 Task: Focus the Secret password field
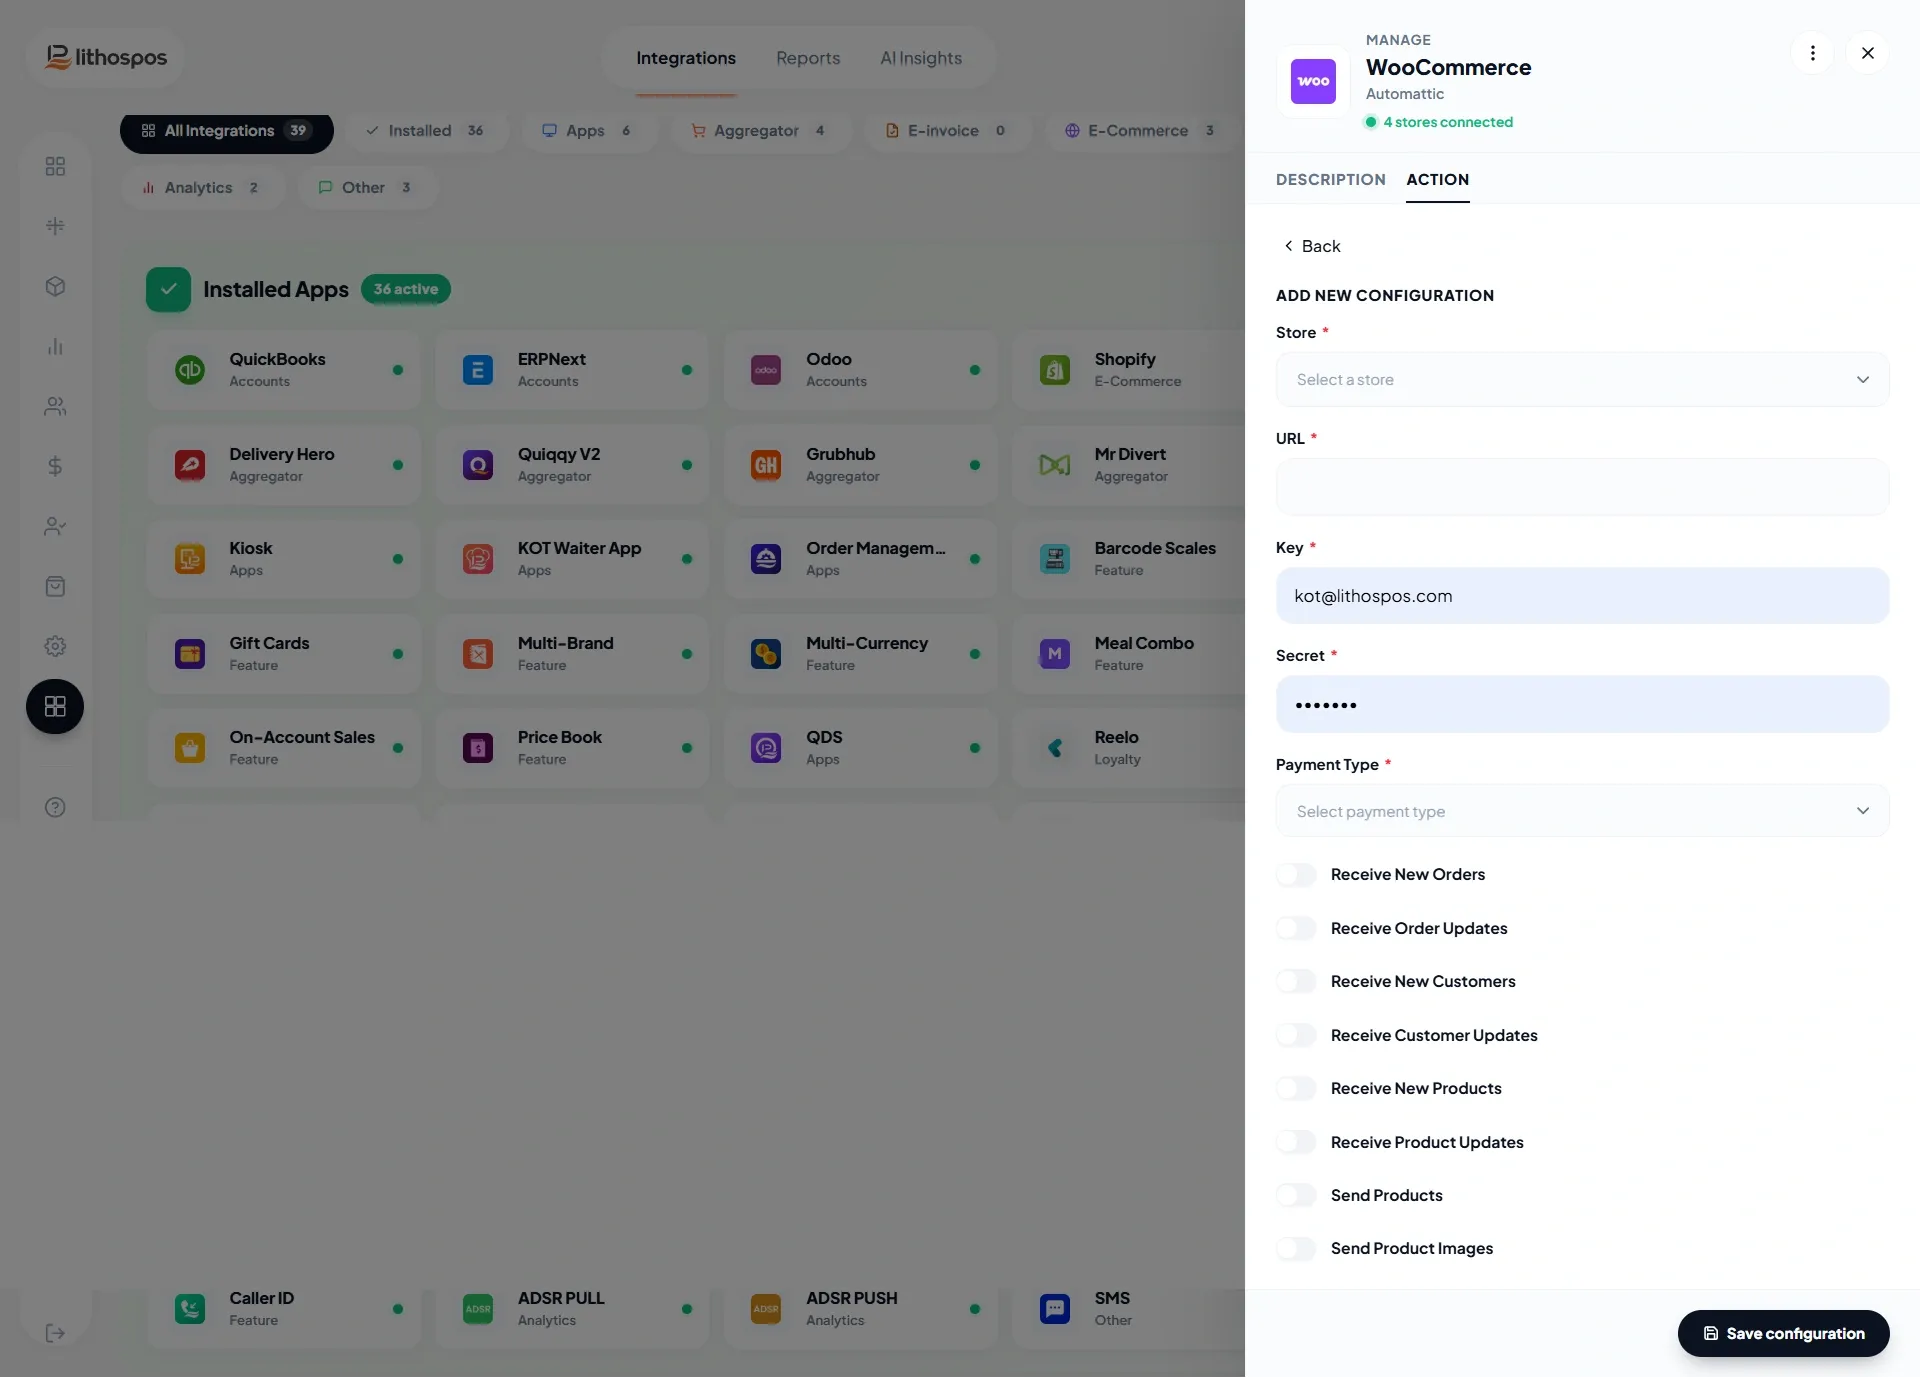click(1582, 705)
